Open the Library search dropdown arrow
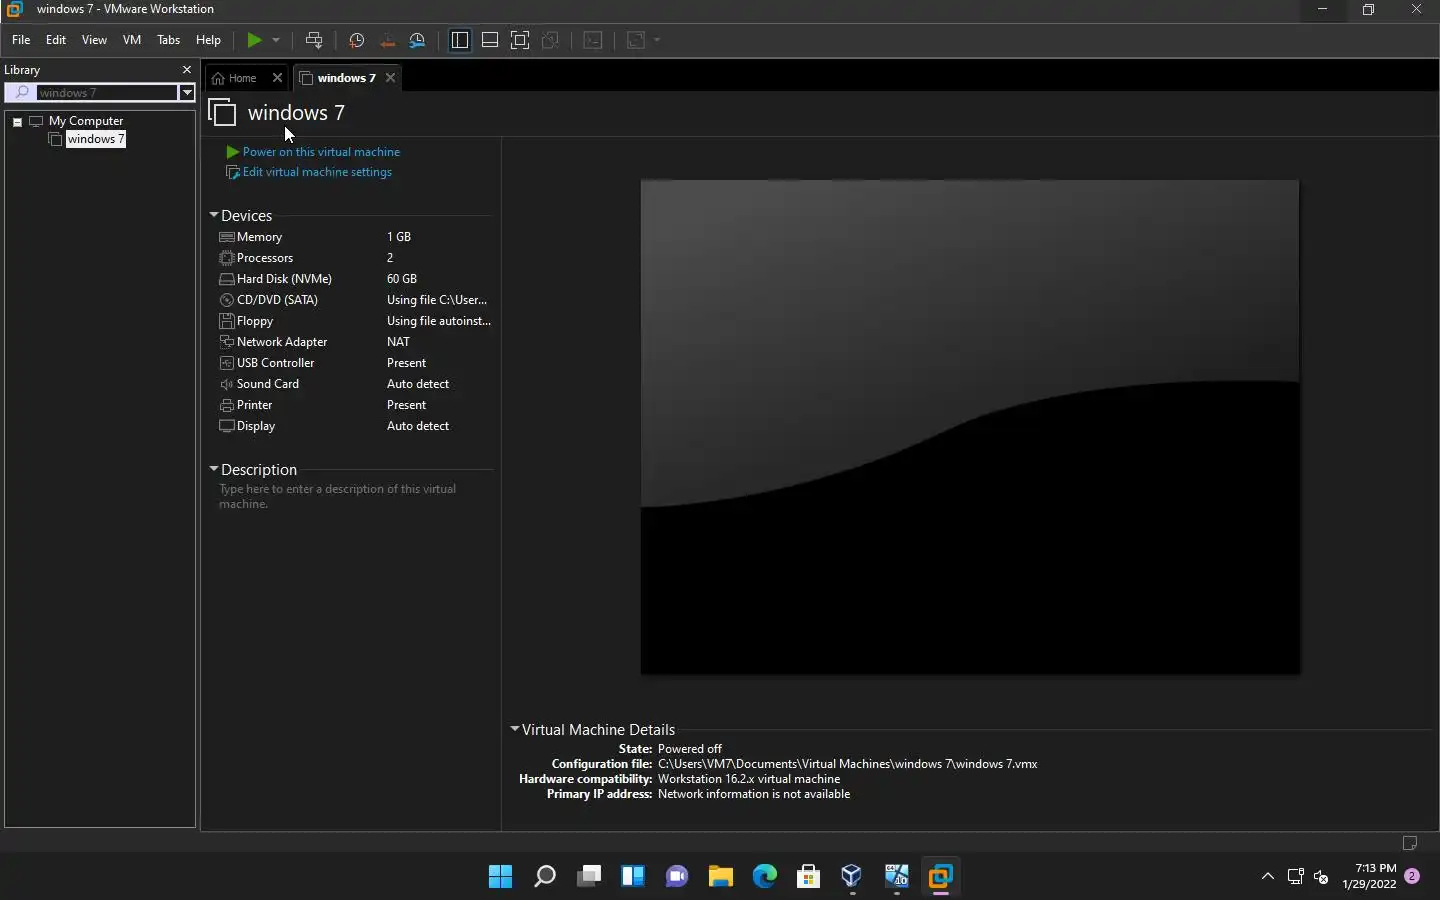 pos(186,93)
